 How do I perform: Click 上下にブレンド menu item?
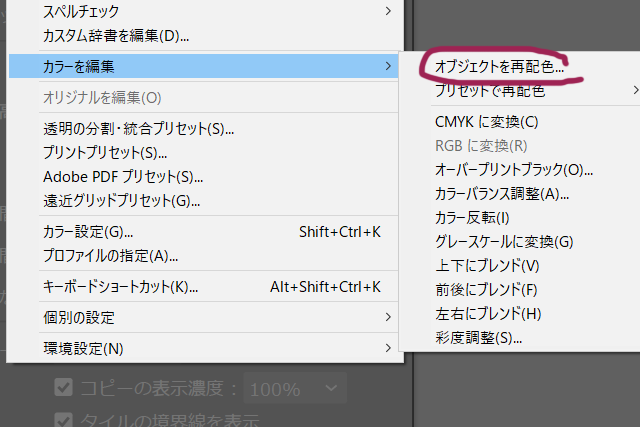487,266
